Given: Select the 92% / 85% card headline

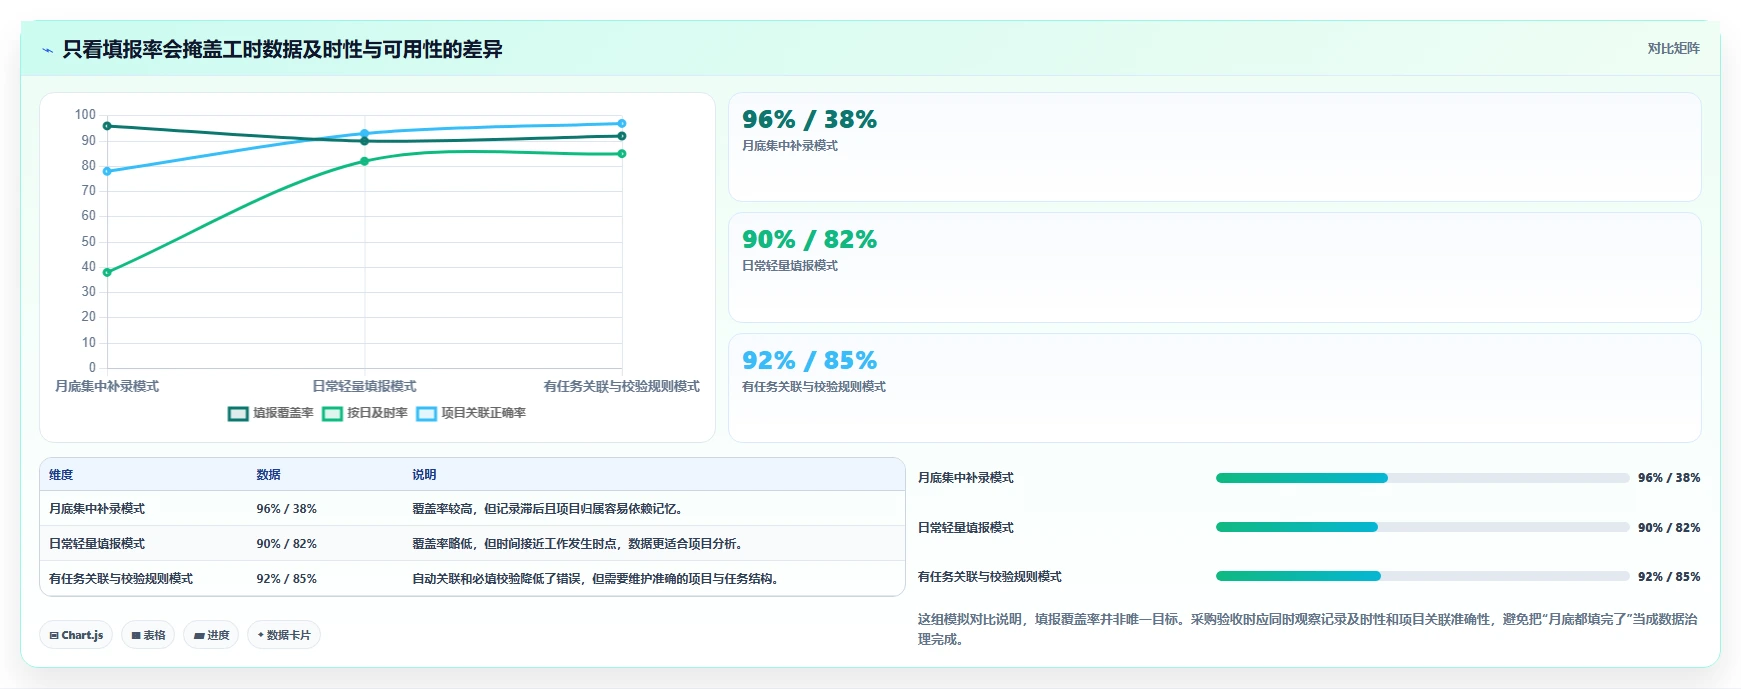Looking at the screenshot, I should coord(809,361).
